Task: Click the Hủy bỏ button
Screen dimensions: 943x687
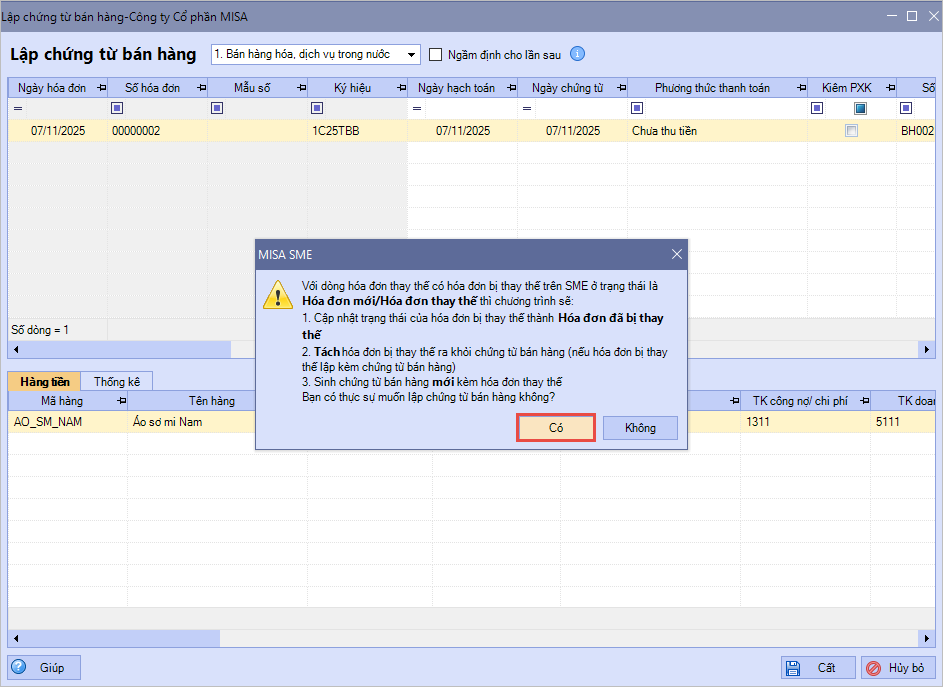Action: coord(898,668)
